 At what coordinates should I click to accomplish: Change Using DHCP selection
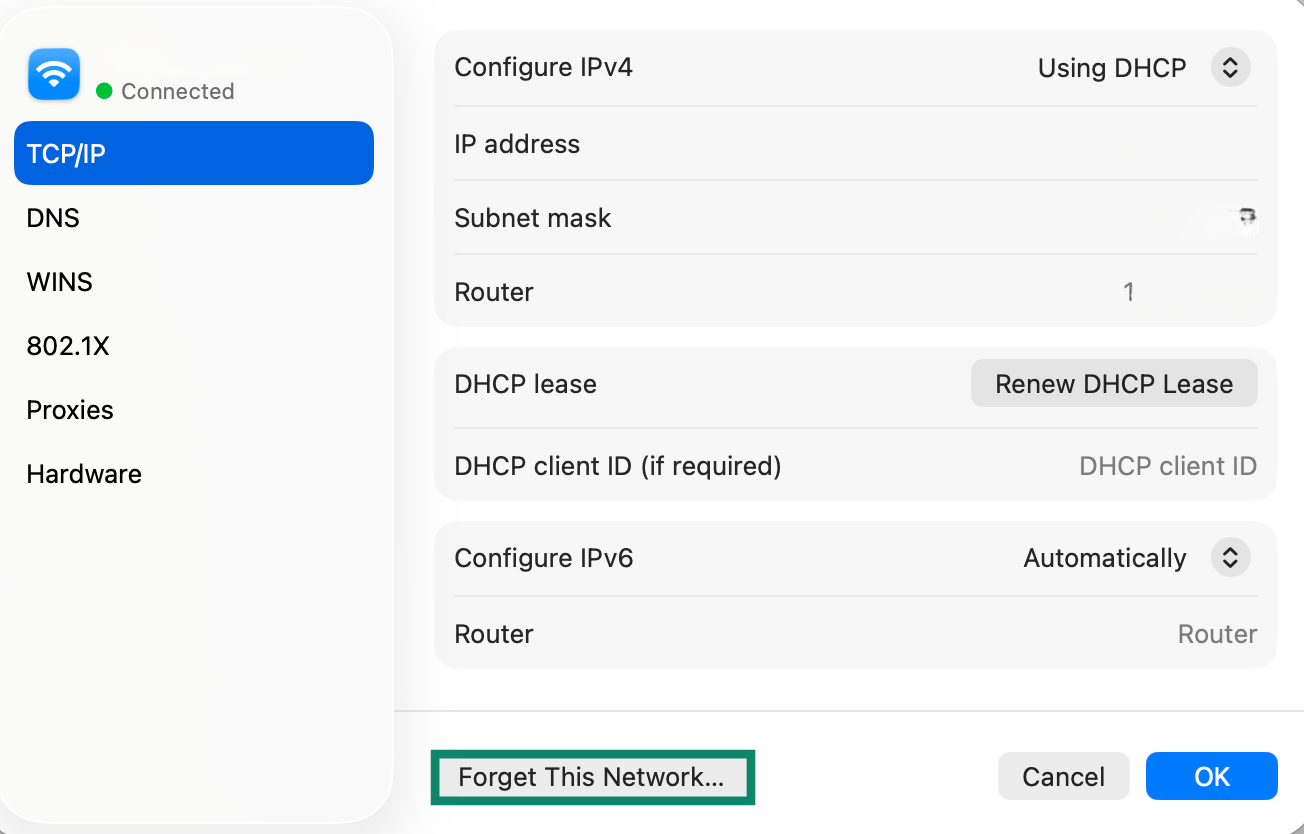tap(1112, 67)
